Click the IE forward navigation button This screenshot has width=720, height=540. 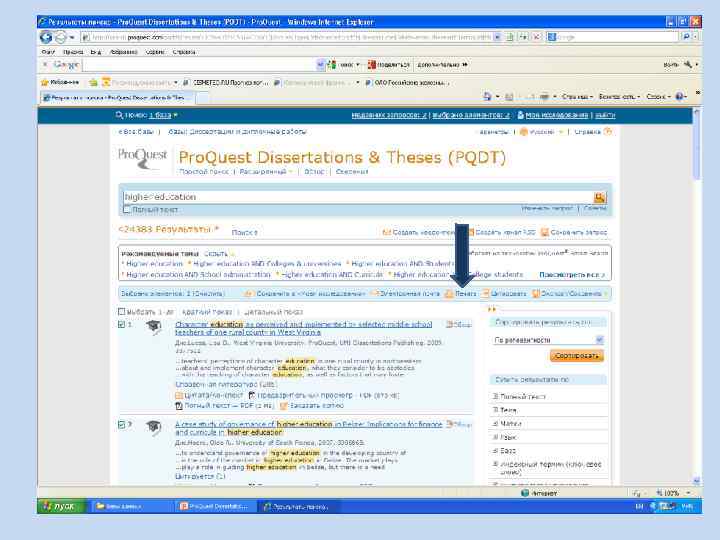coord(61,37)
